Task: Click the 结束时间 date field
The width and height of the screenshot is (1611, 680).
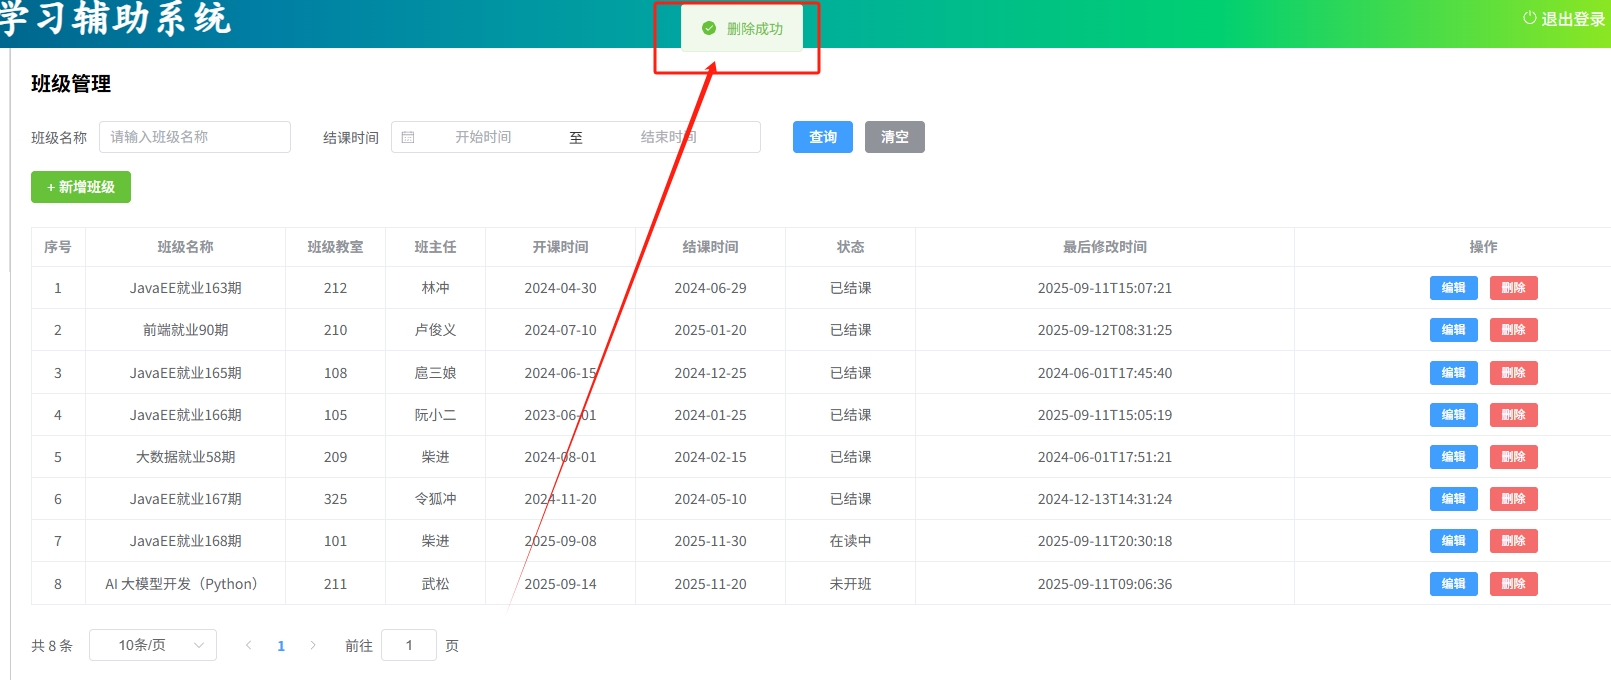Action: click(x=668, y=137)
